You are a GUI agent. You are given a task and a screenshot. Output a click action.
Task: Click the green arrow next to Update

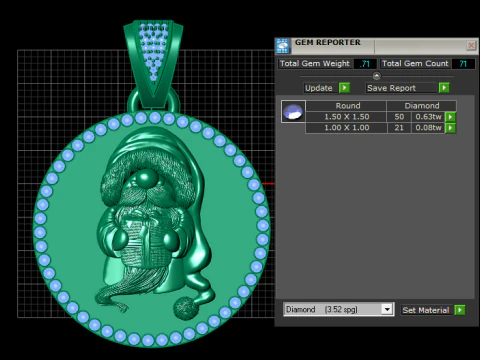344,88
